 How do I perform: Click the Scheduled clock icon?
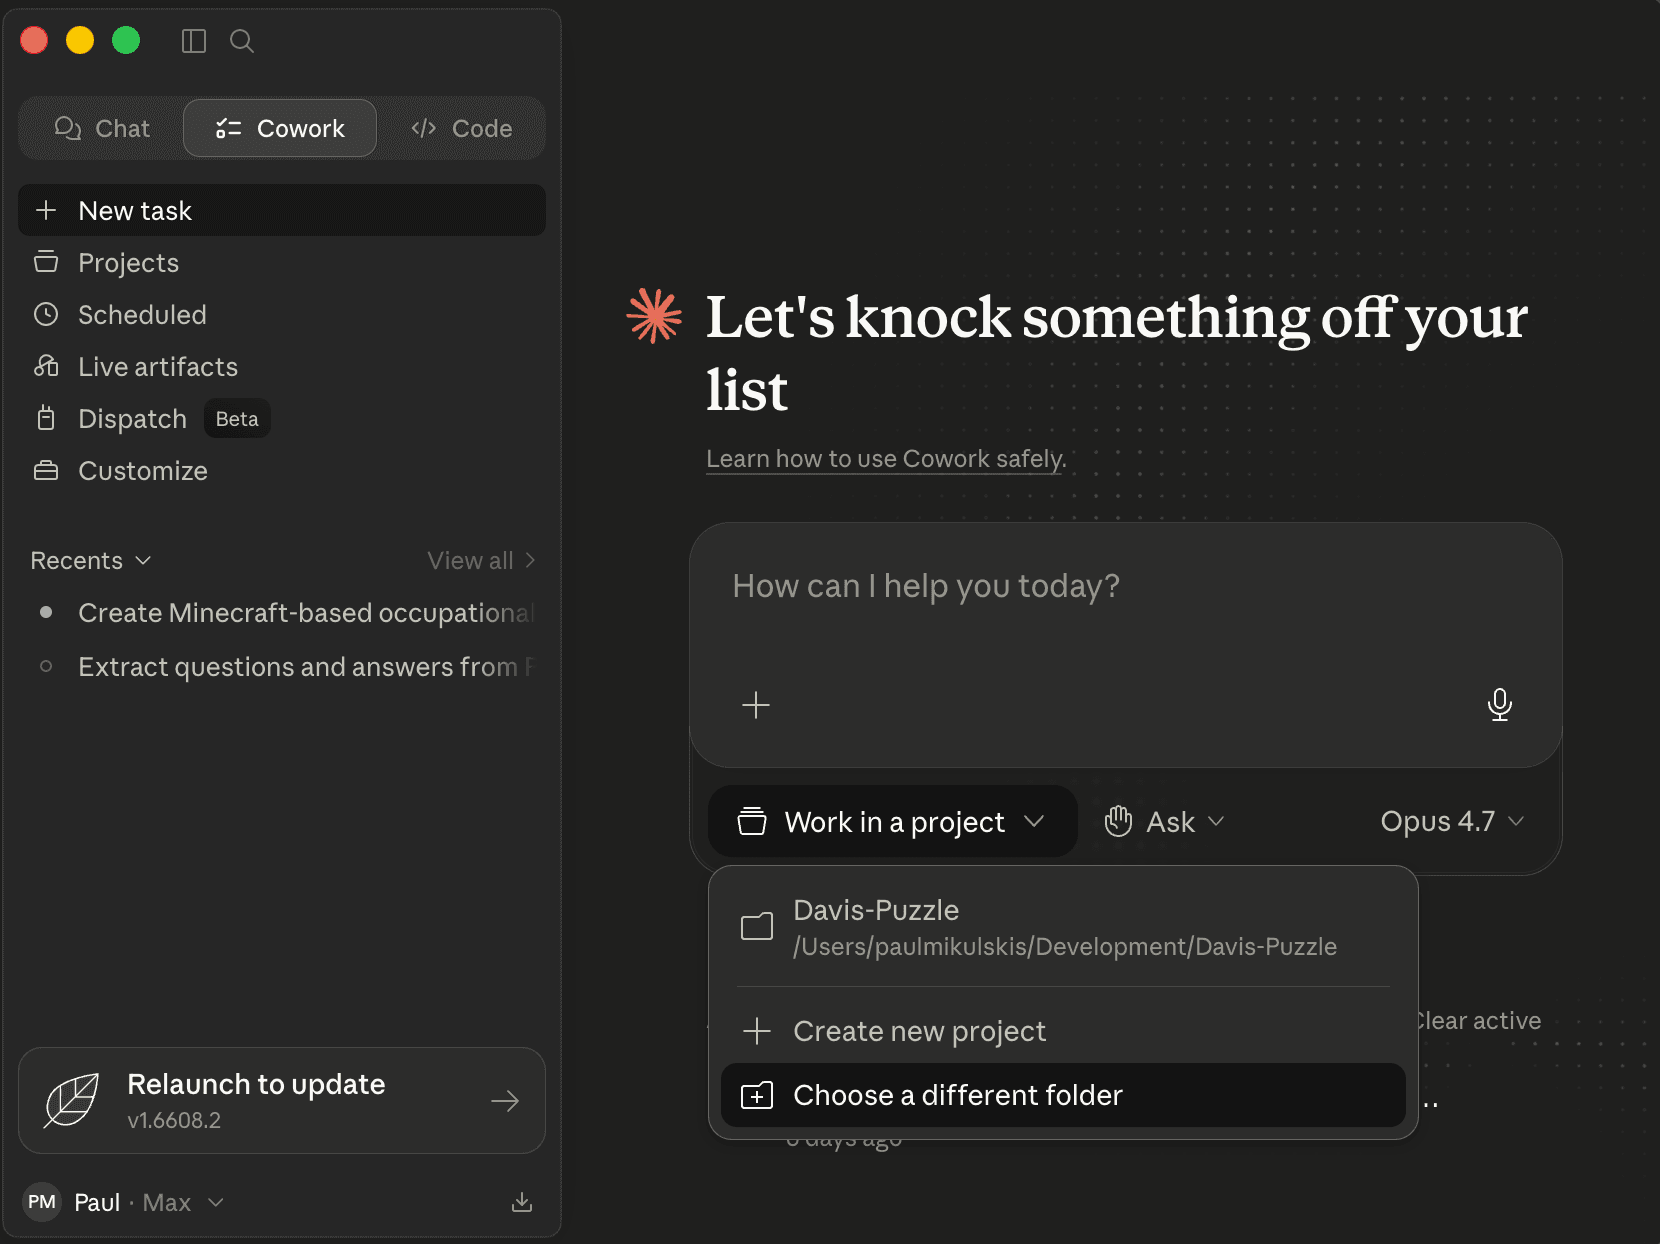(46, 314)
